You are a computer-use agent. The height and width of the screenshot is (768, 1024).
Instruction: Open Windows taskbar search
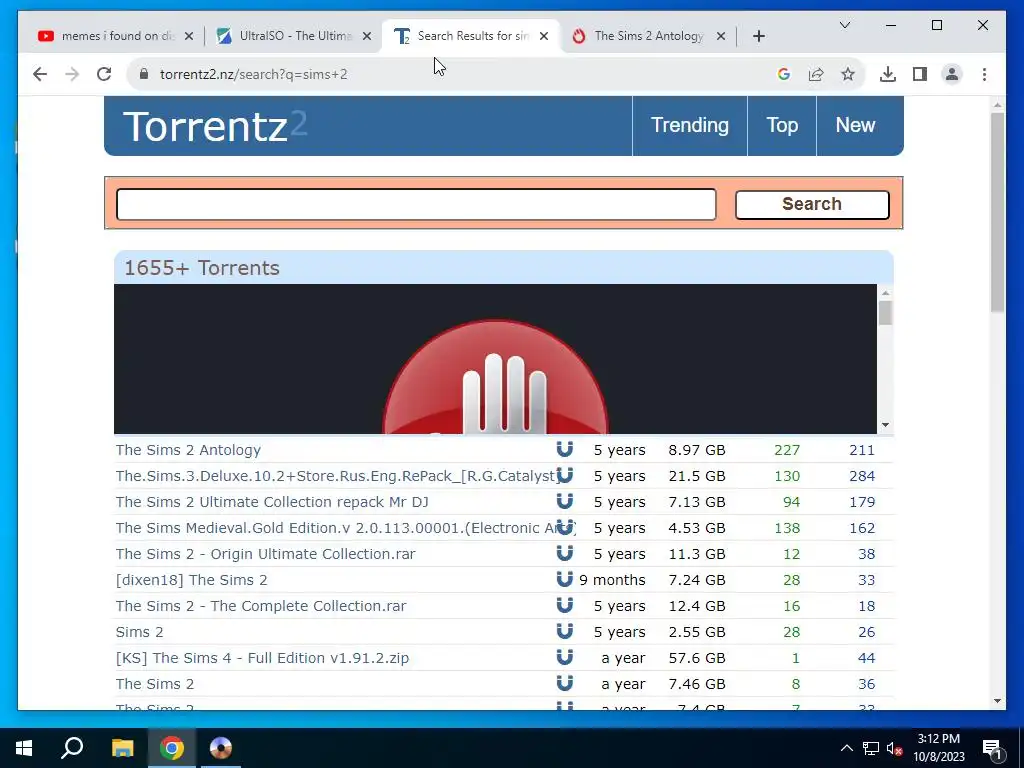[72, 748]
